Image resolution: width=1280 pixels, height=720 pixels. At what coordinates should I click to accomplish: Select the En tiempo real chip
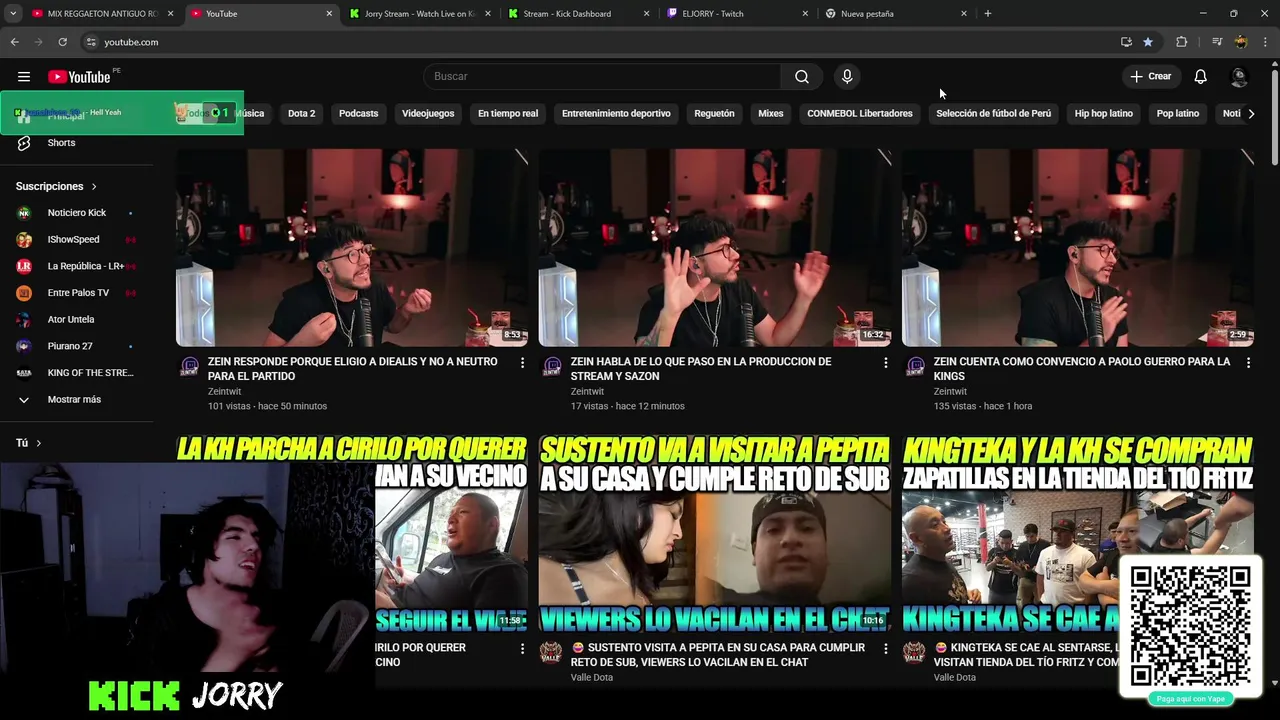(x=508, y=114)
